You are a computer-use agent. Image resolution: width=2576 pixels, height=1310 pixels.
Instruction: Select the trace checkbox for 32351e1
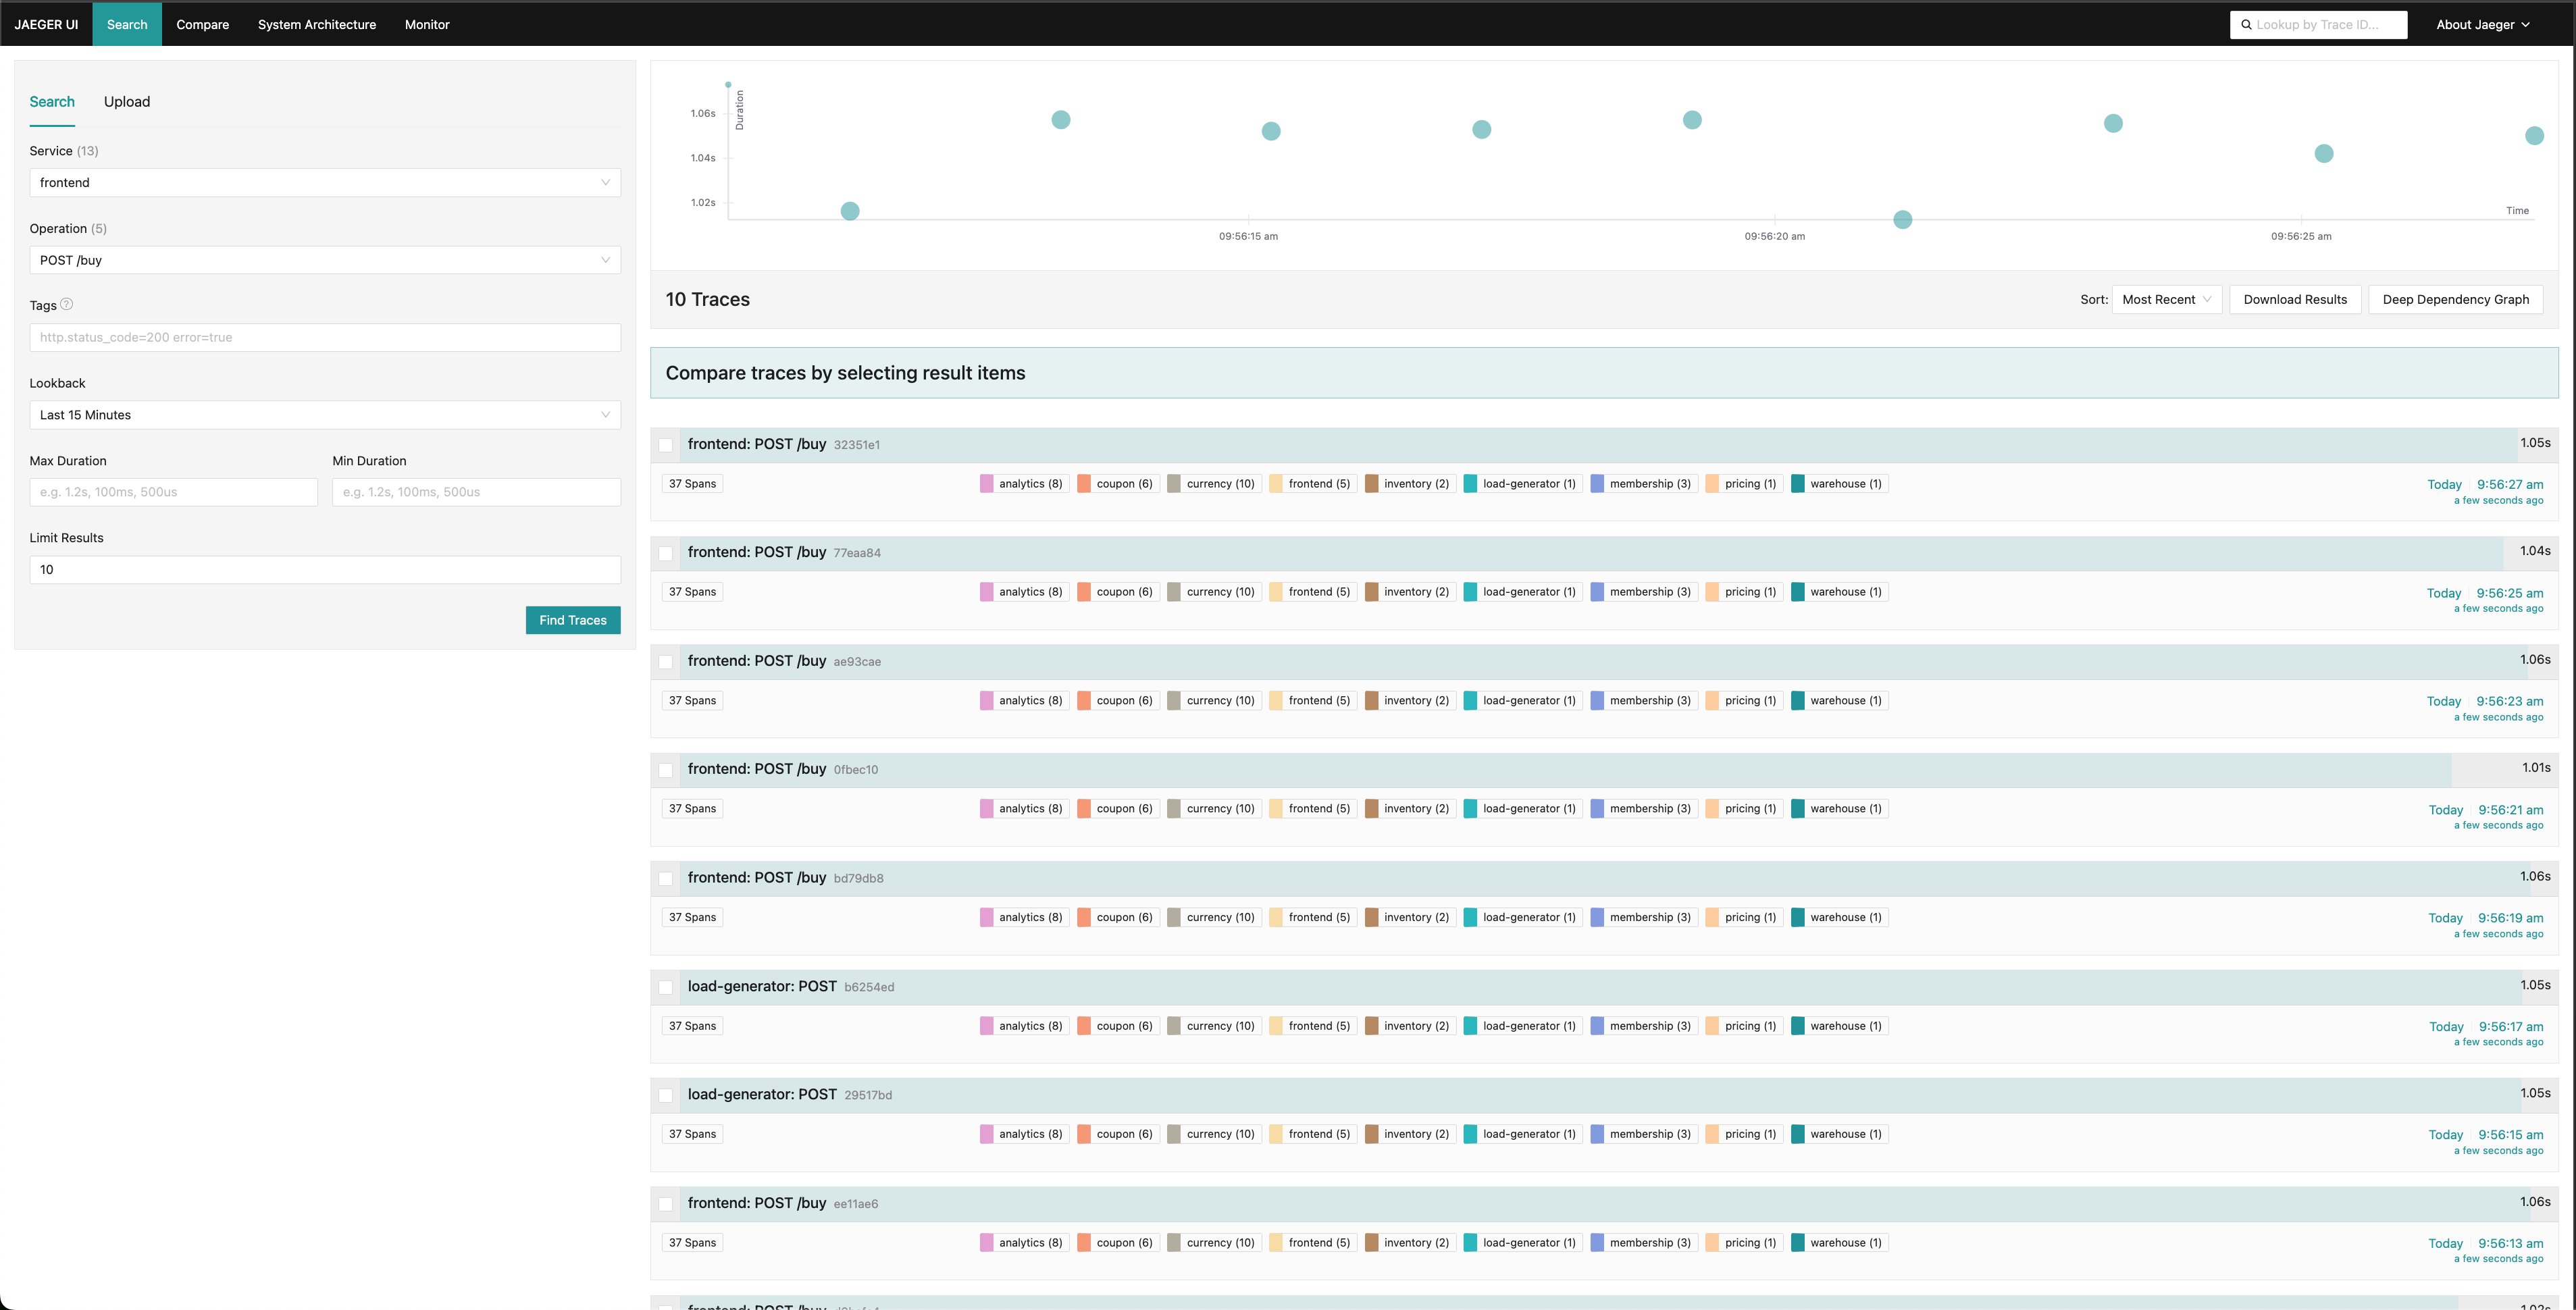[x=666, y=445]
